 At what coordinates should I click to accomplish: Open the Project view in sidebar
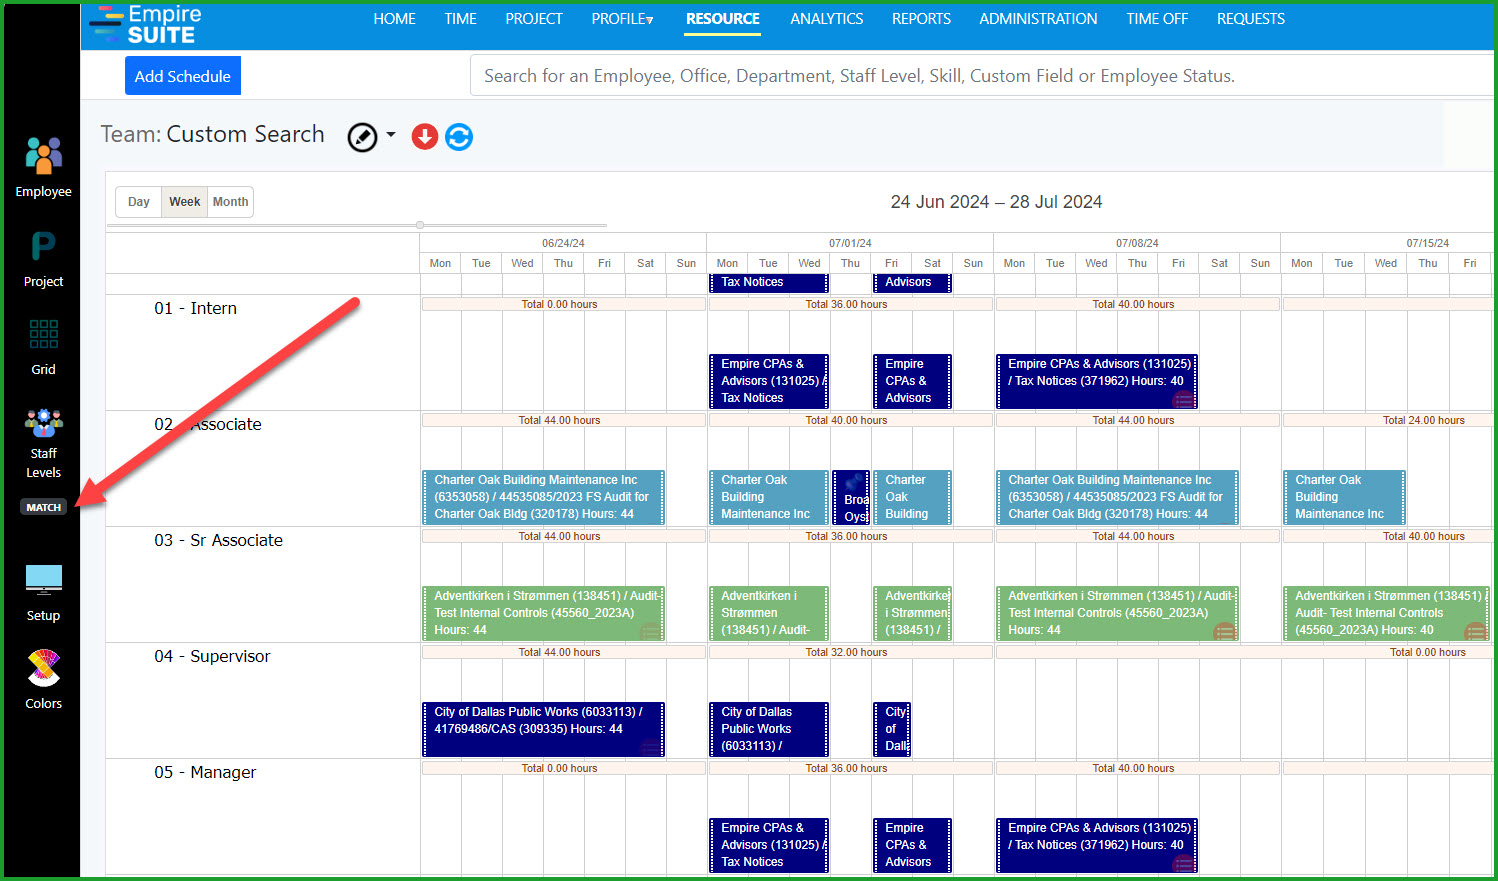click(x=43, y=259)
